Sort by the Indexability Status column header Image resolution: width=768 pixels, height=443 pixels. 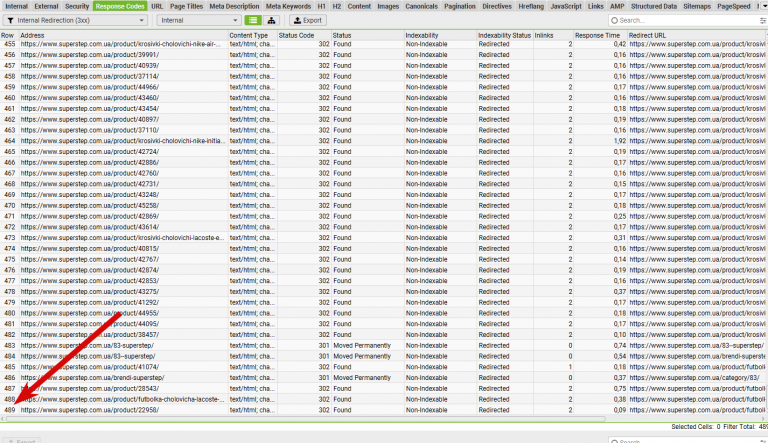pyautogui.click(x=504, y=35)
